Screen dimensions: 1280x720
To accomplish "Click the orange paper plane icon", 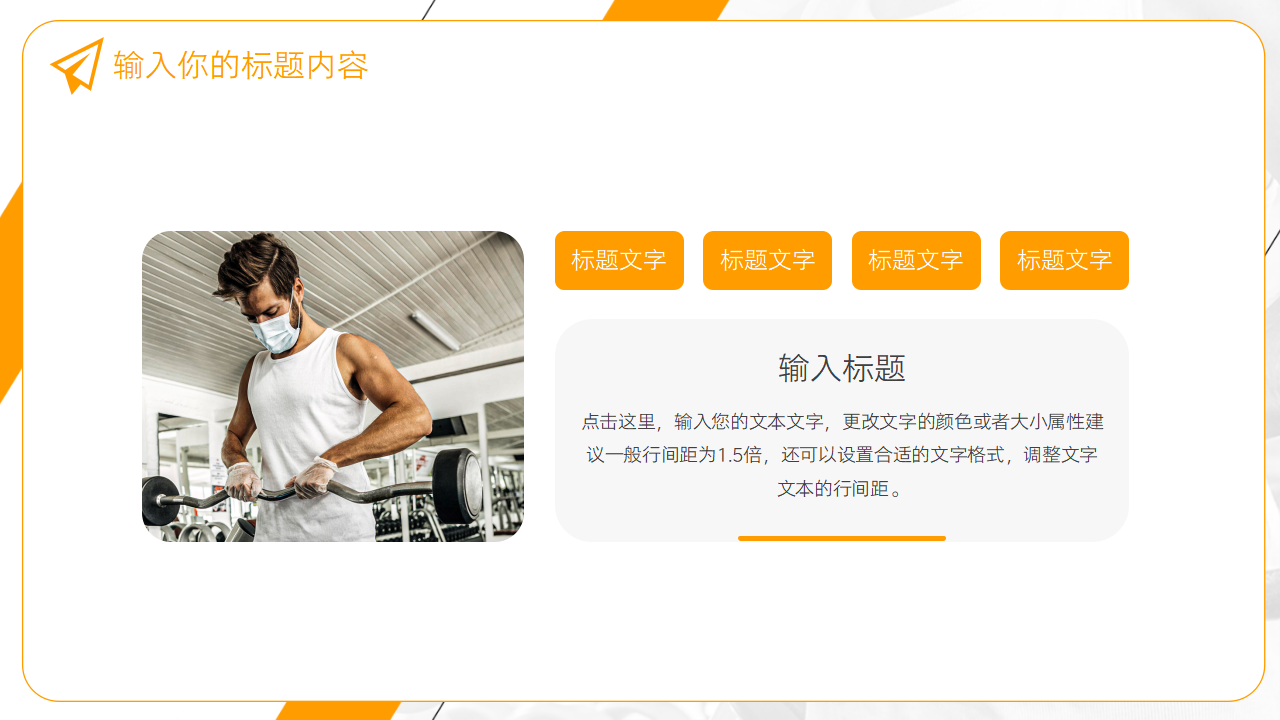I will [77, 66].
